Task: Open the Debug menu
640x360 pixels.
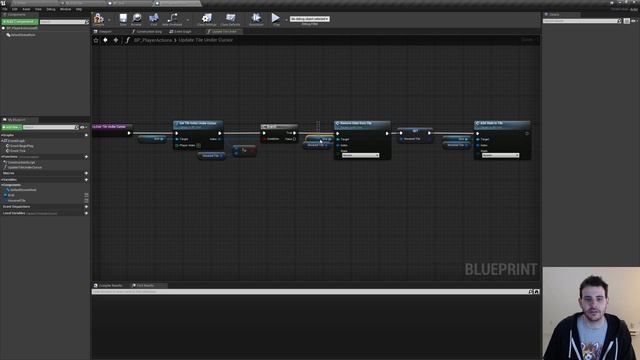Action: pos(51,9)
